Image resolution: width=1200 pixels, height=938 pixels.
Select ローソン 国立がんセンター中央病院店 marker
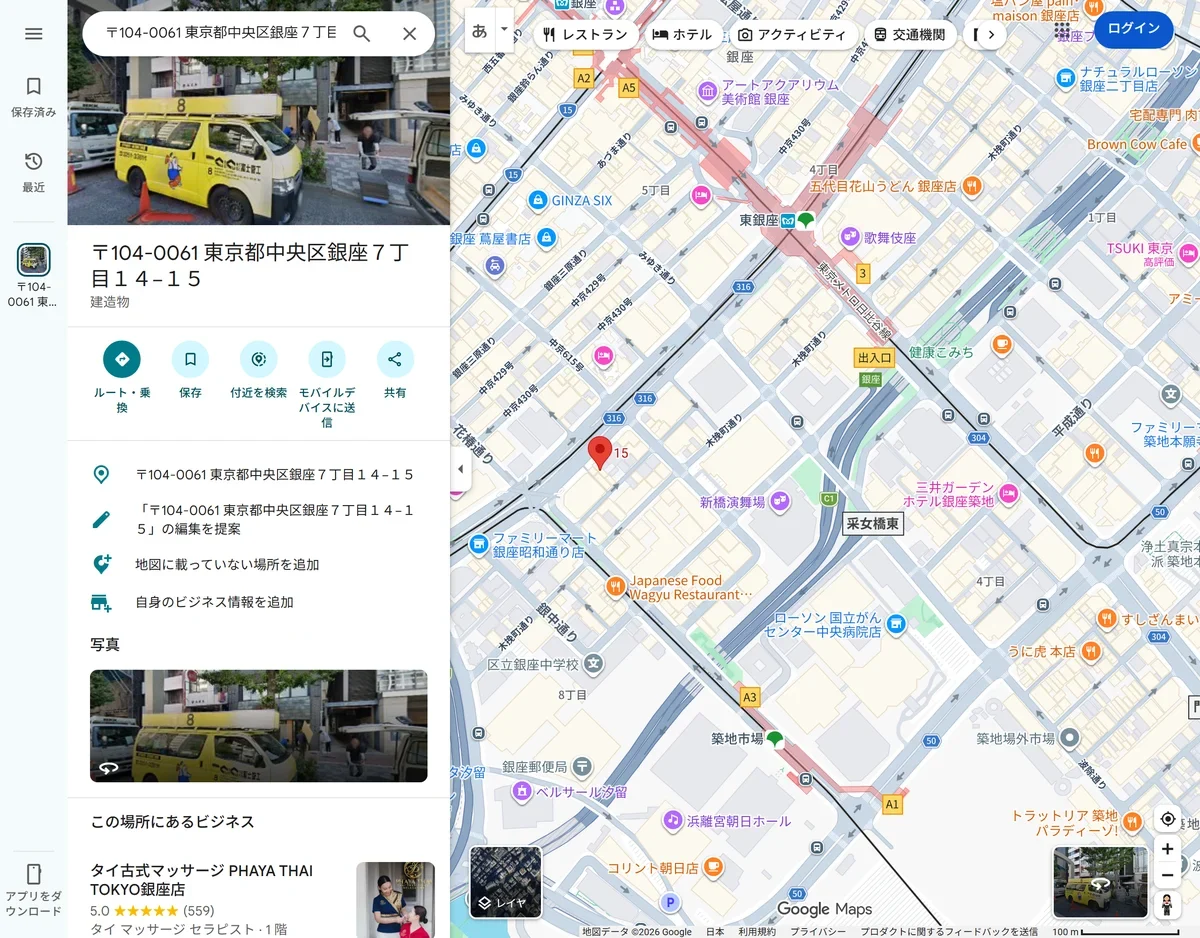(x=895, y=624)
